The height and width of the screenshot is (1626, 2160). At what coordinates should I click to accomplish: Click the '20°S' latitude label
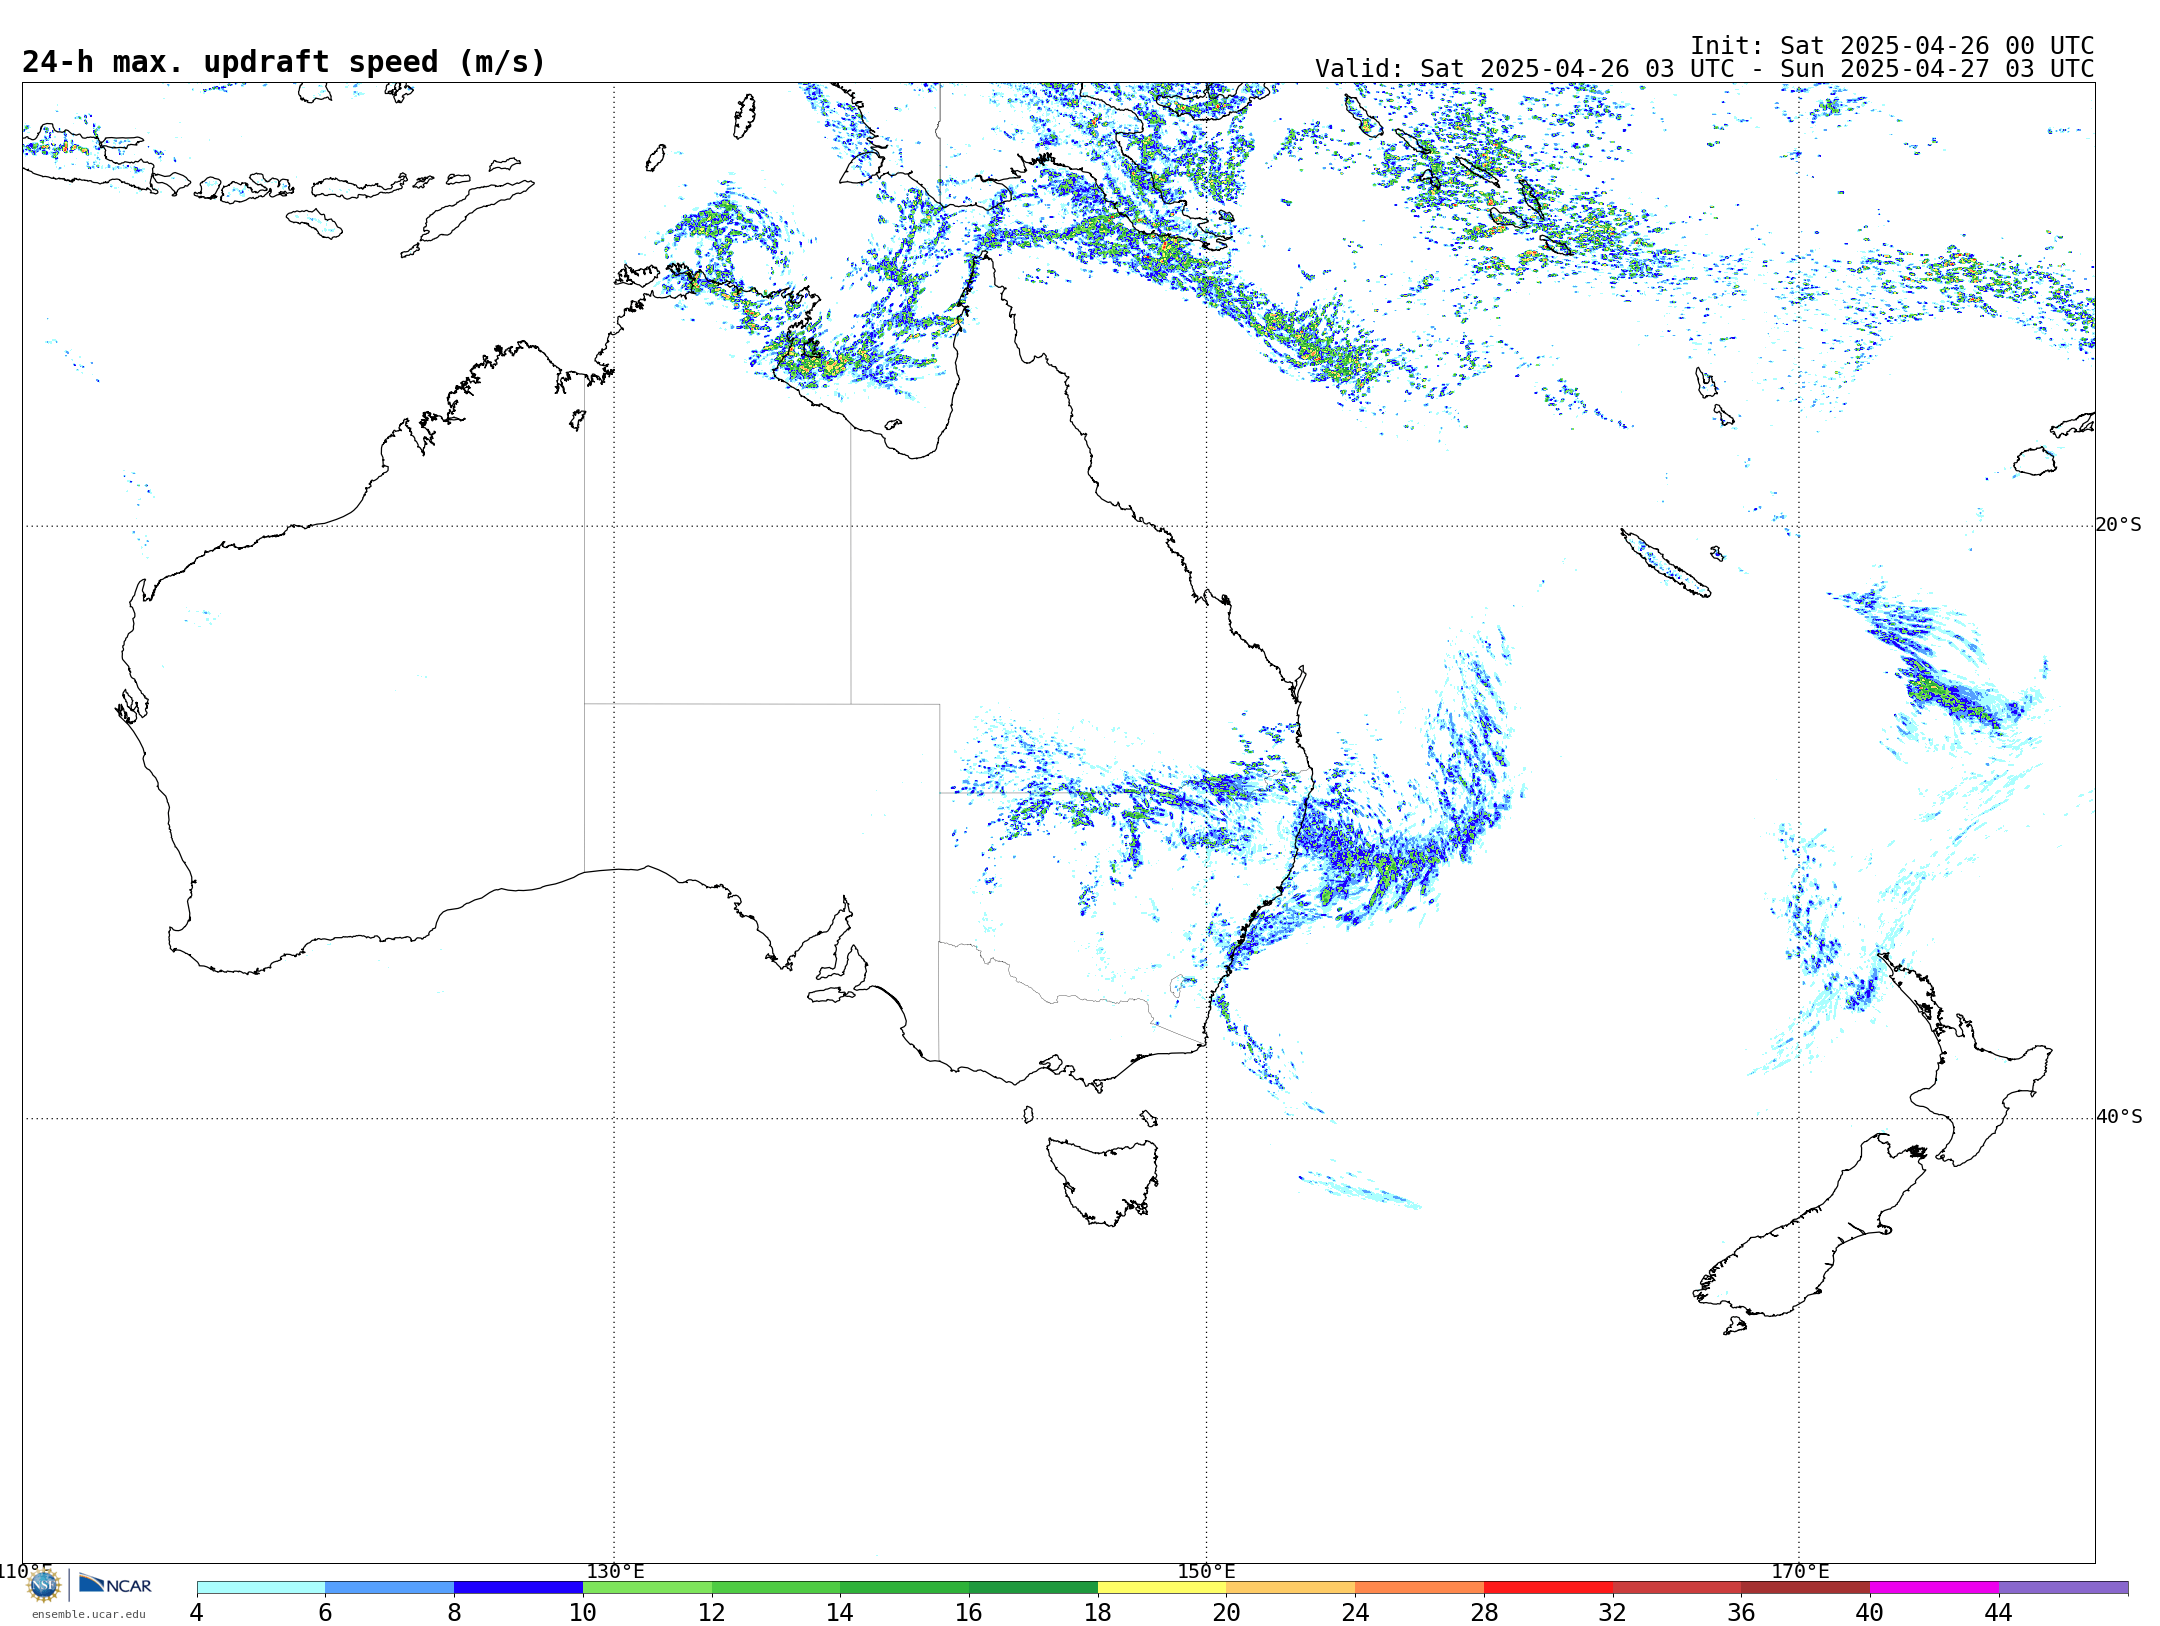click(2119, 525)
